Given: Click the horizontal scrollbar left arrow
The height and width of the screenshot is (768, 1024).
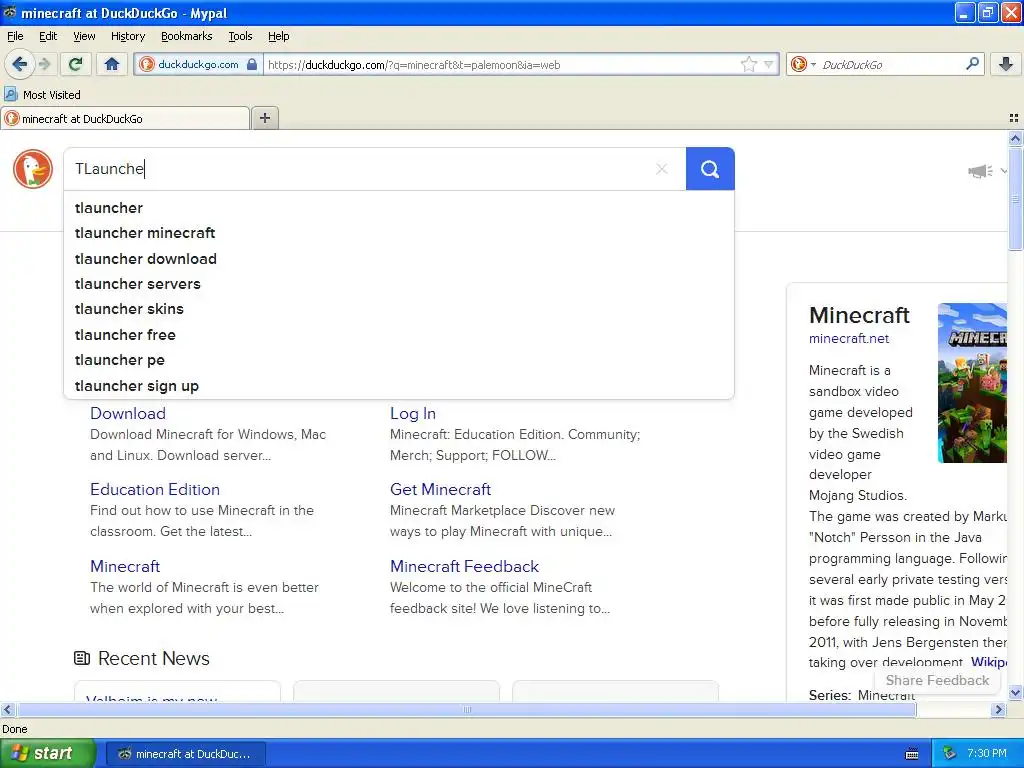Looking at the screenshot, I should click(x=7, y=709).
